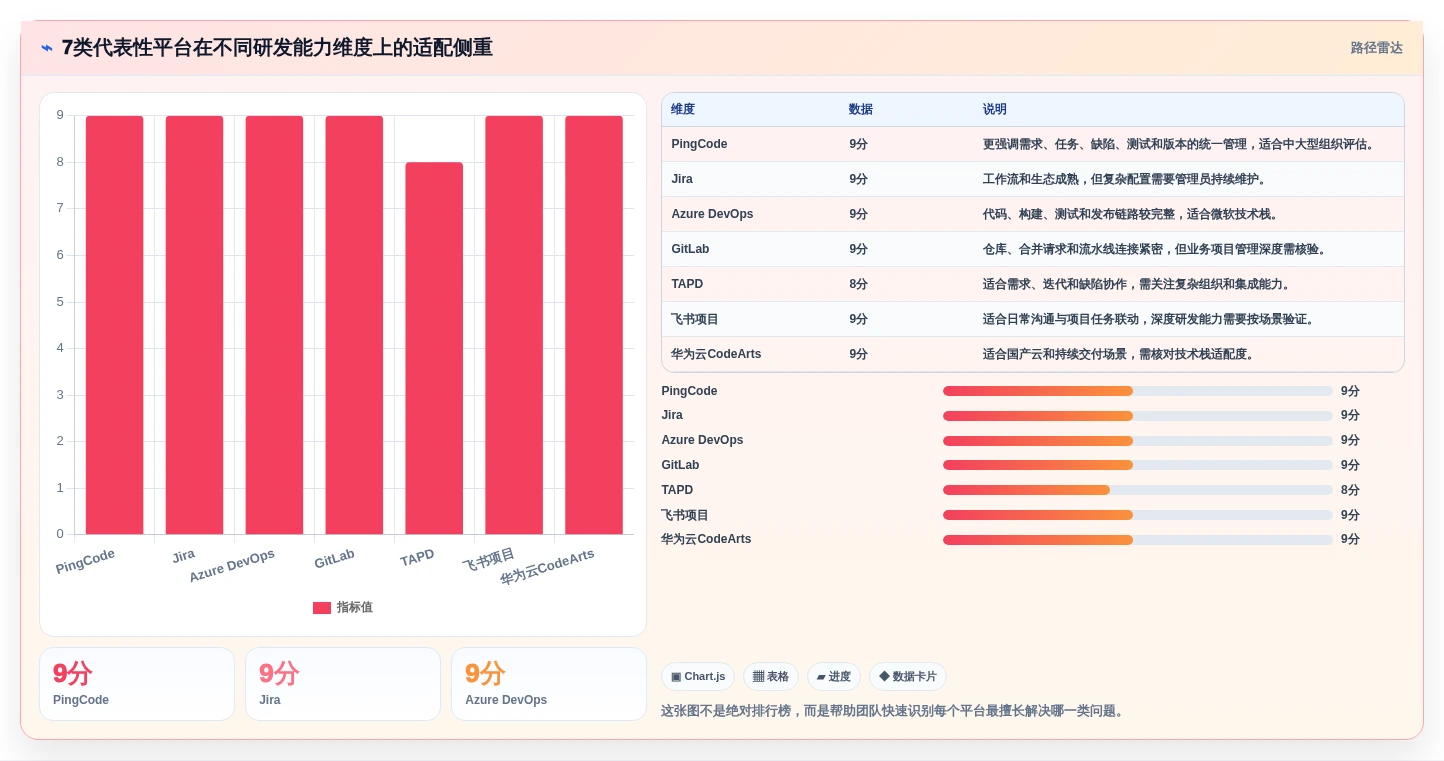Select the GitLab cell in the table

690,249
